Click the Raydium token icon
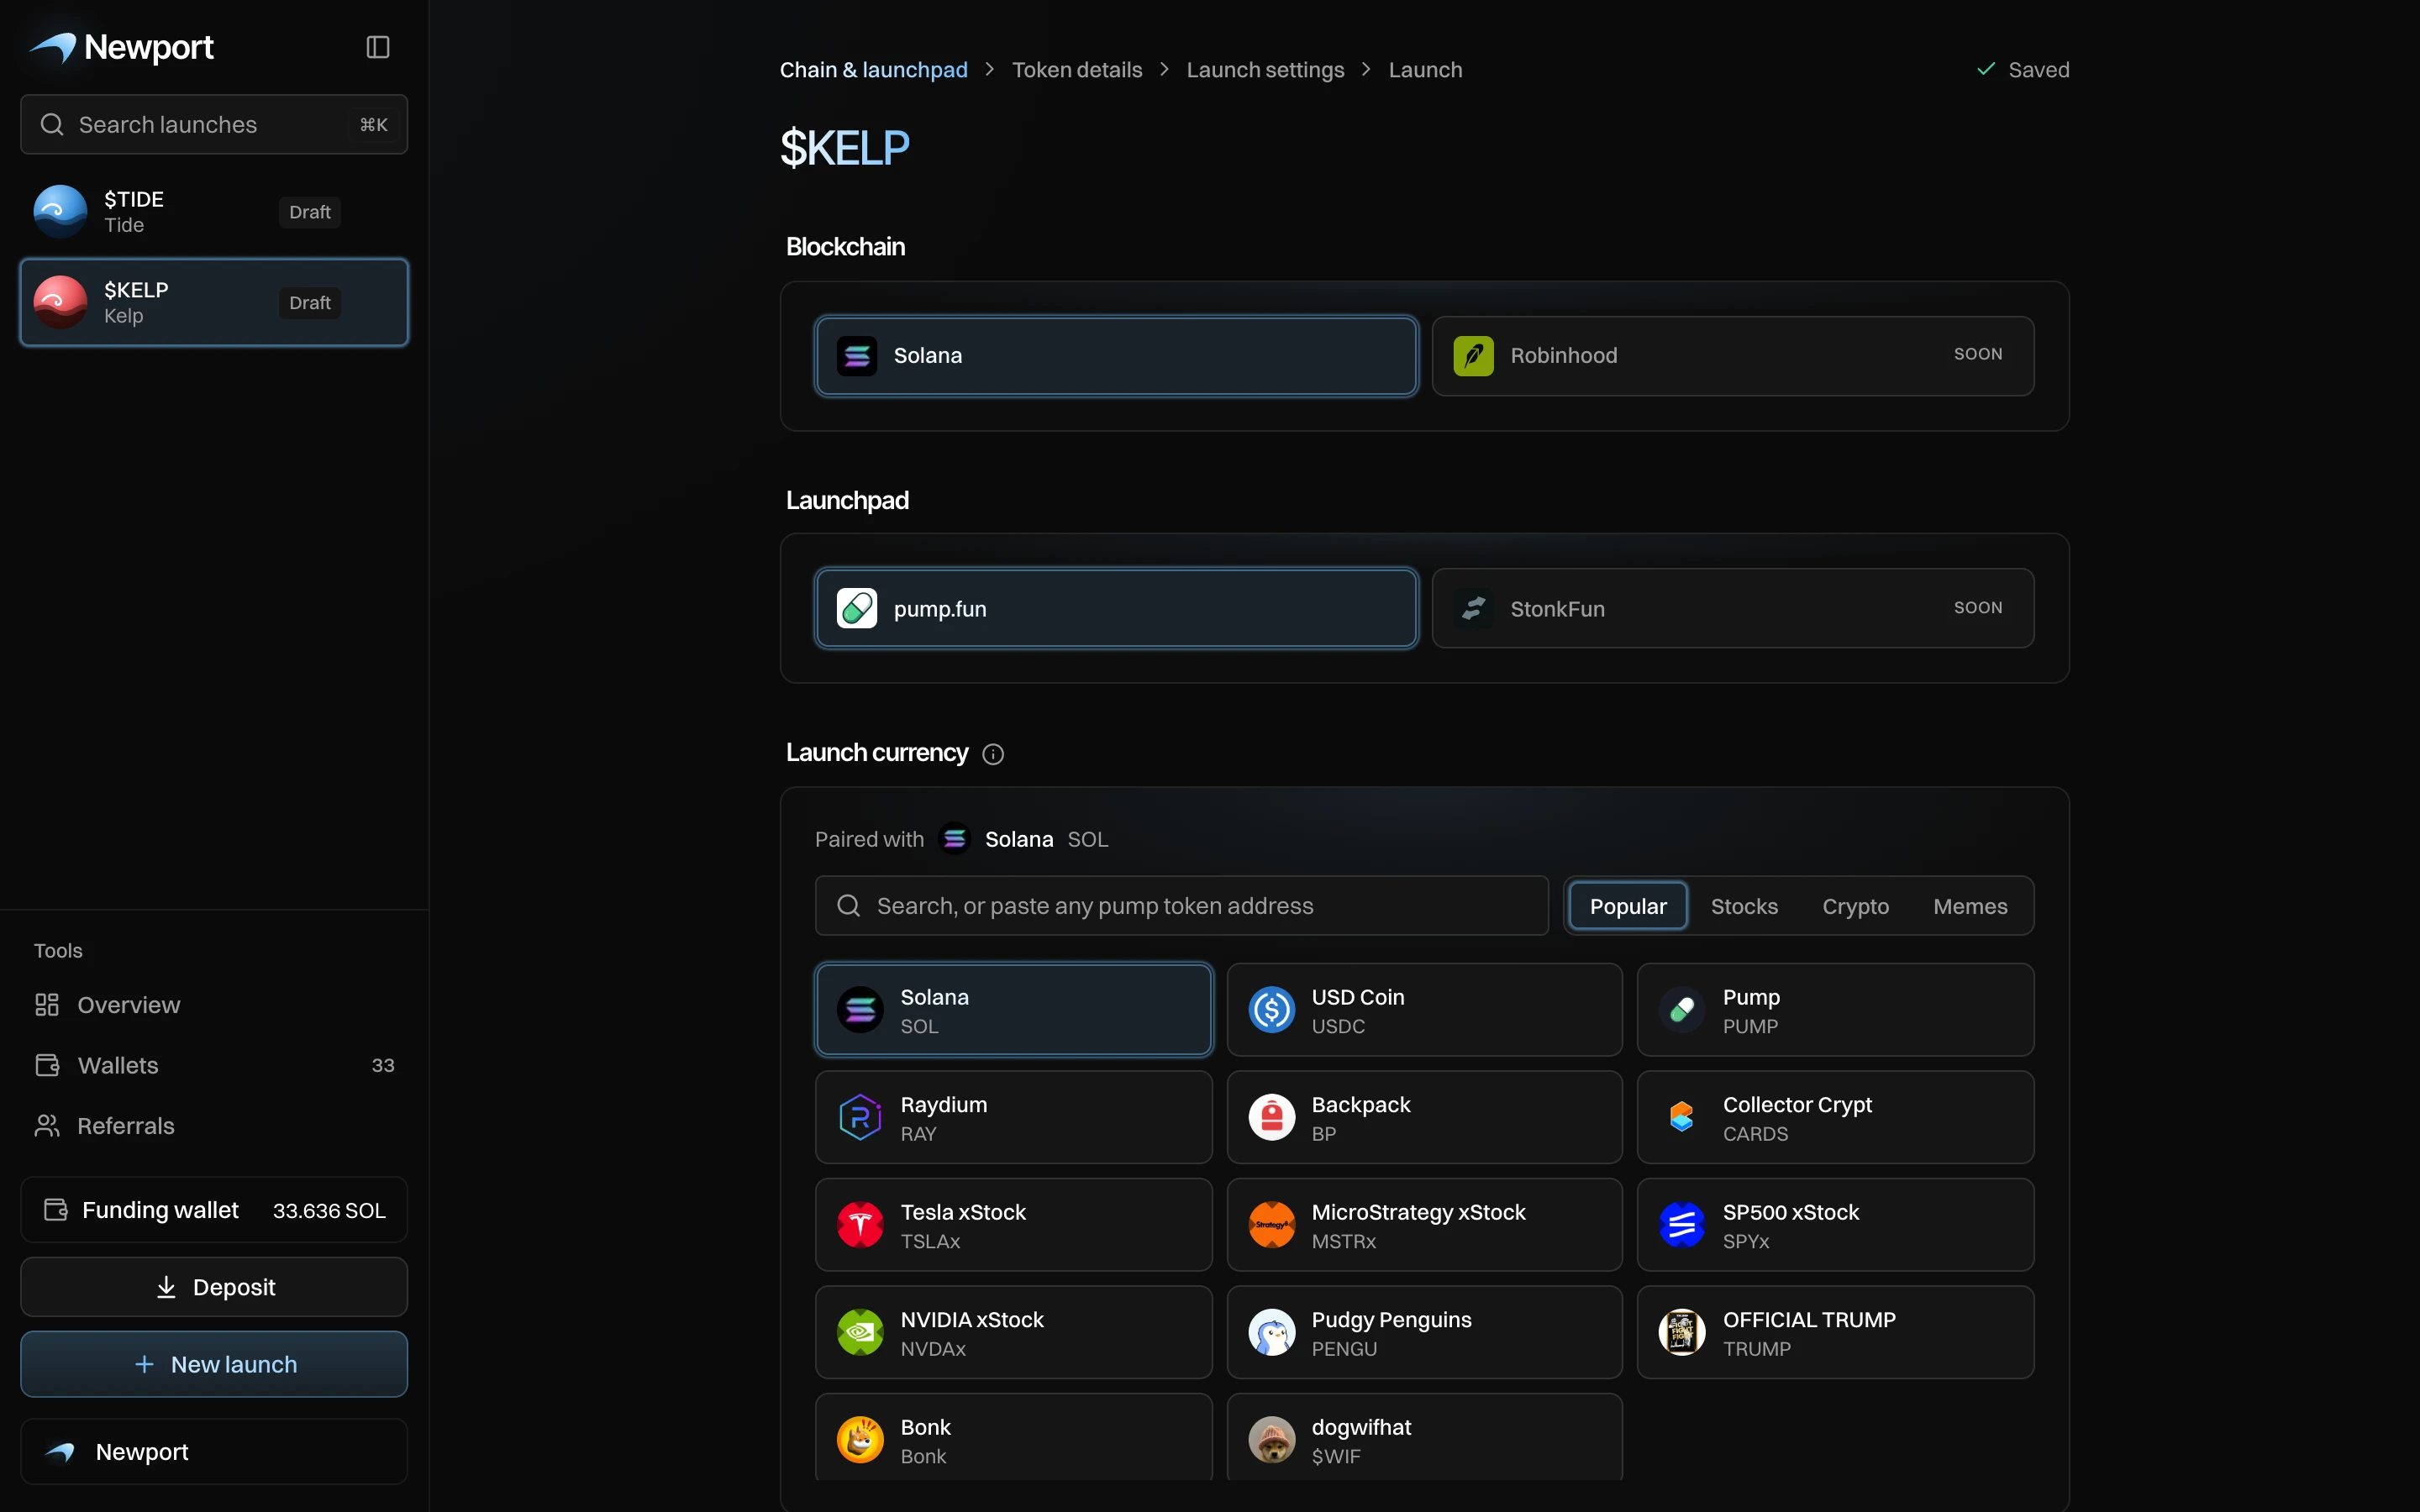The height and width of the screenshot is (1512, 2420). (x=860, y=1117)
